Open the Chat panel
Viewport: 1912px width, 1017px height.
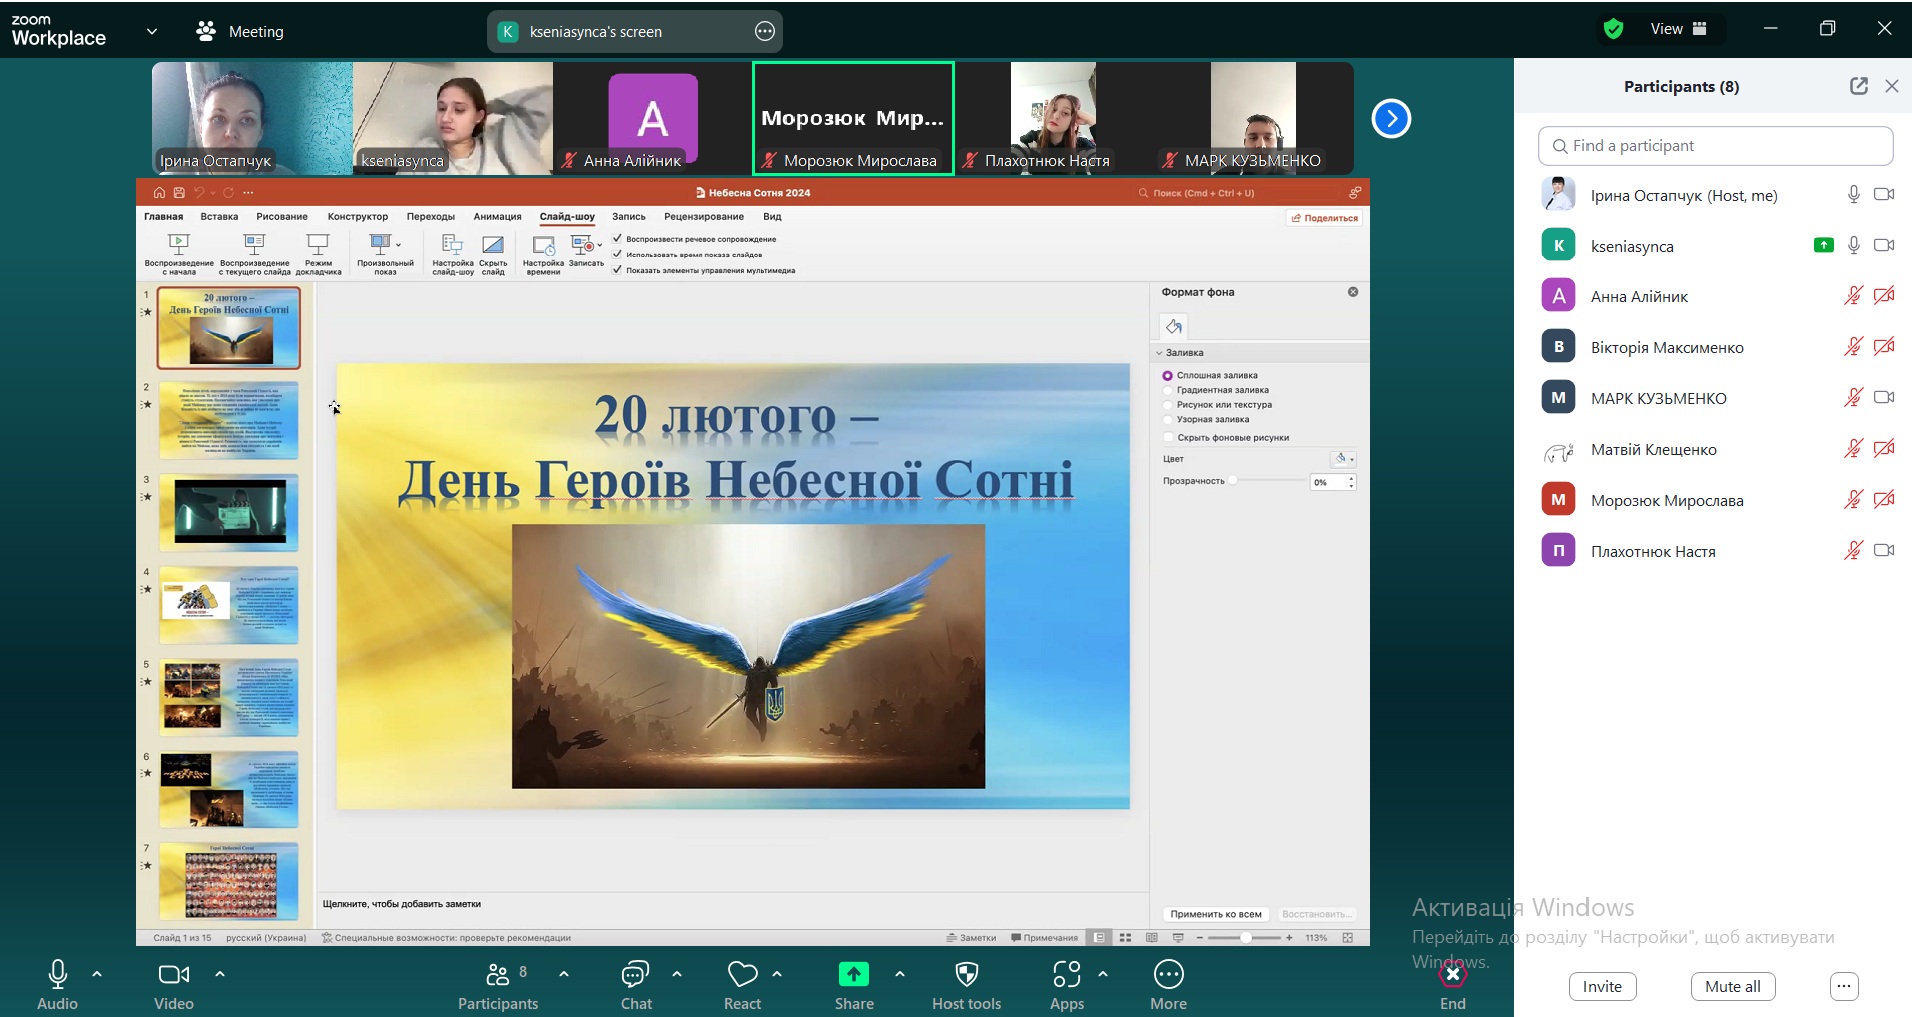[x=636, y=984]
